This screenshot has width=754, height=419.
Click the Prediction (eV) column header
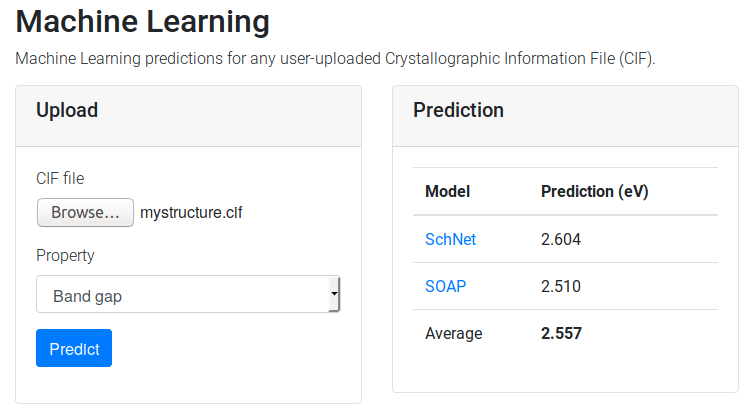(594, 191)
